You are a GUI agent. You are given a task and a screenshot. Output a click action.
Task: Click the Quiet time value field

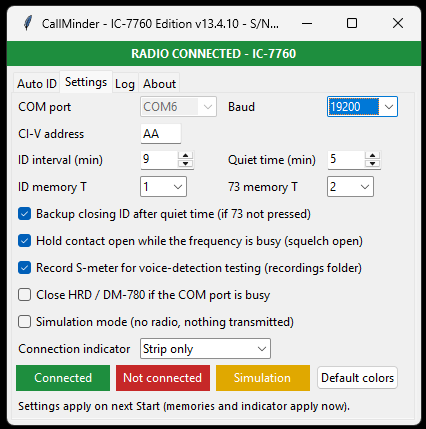tap(346, 160)
